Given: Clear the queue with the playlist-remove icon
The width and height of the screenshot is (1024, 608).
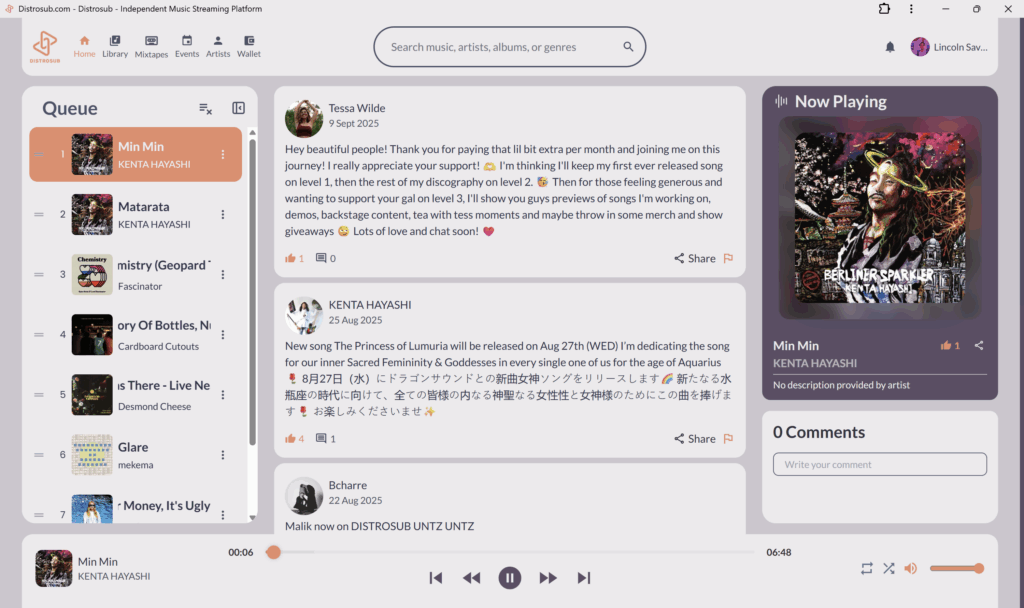Looking at the screenshot, I should (x=205, y=109).
